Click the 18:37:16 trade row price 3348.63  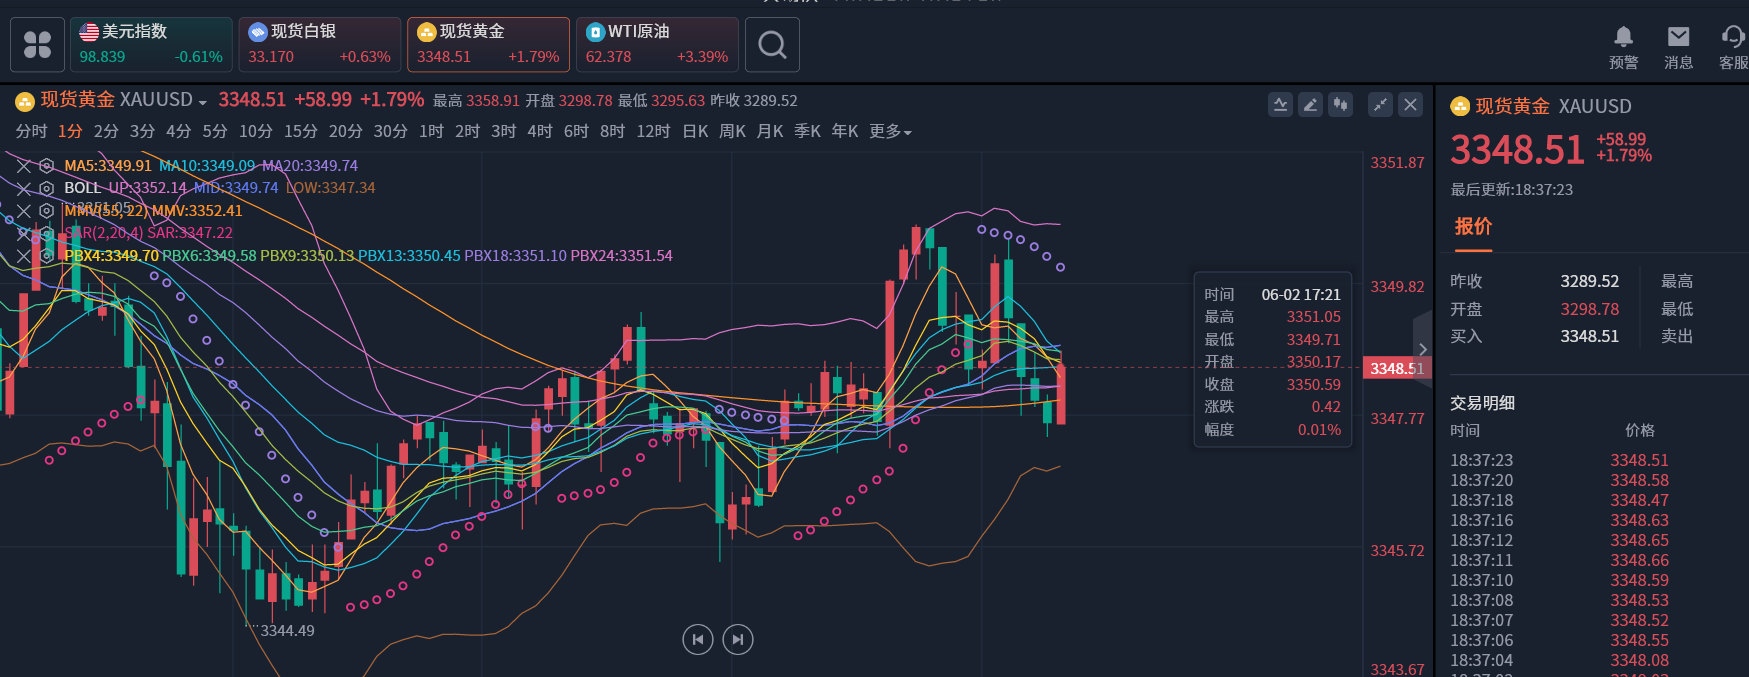pyautogui.click(x=1639, y=520)
